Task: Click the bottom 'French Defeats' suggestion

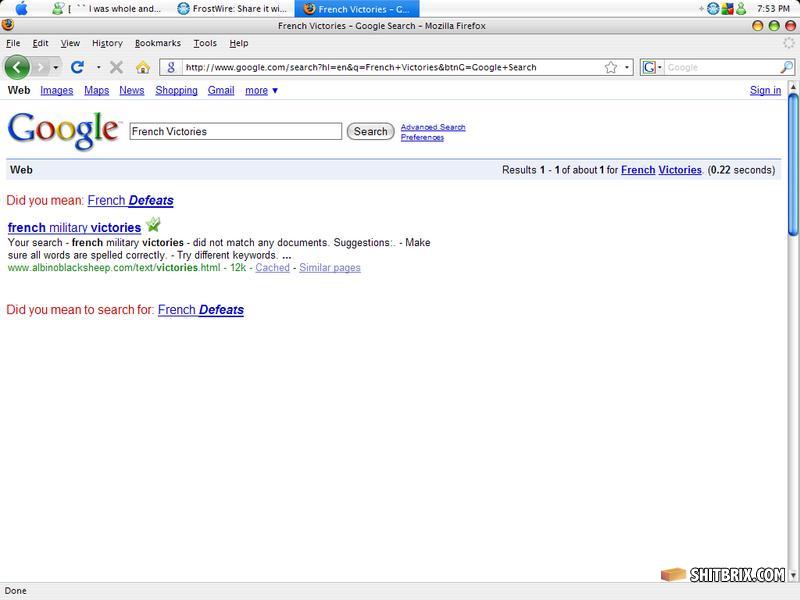Action: click(x=201, y=310)
